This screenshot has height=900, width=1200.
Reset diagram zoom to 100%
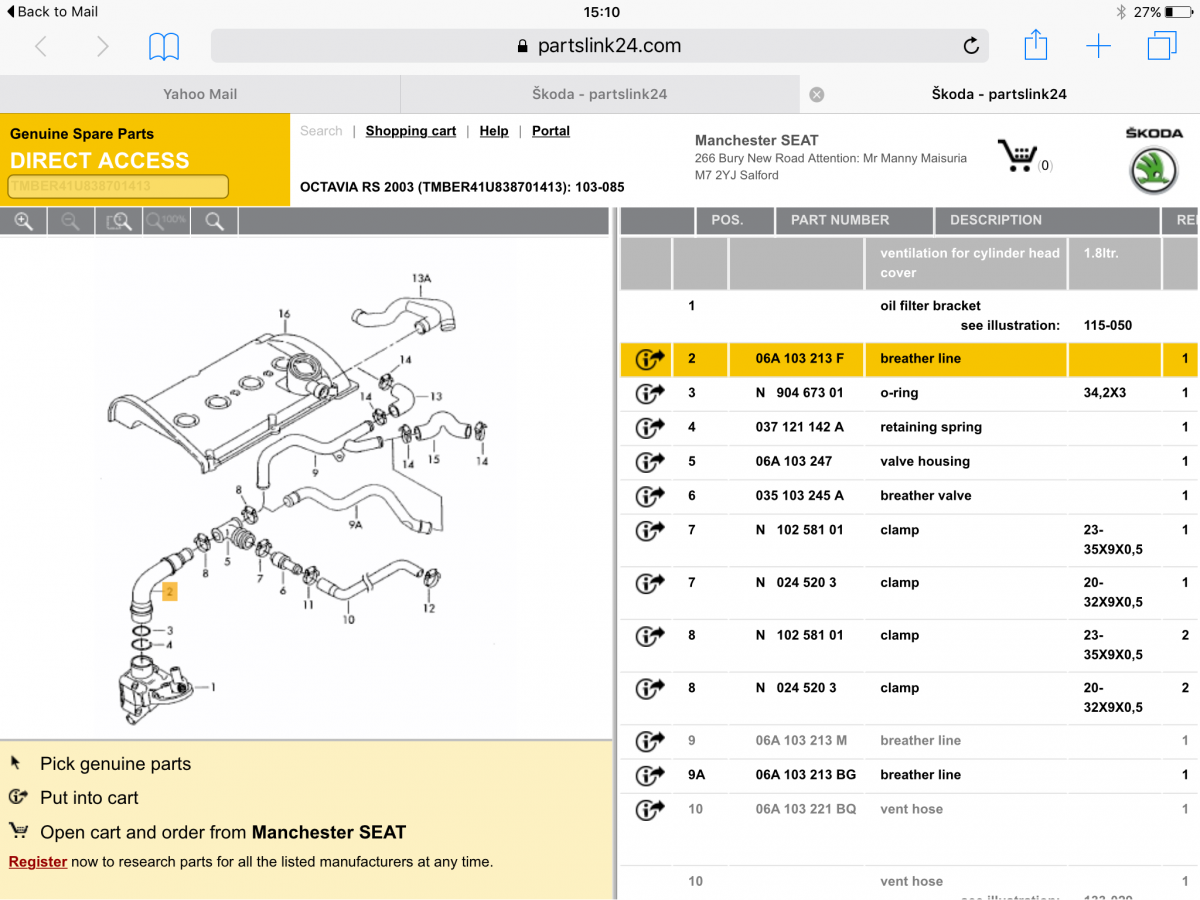pyautogui.click(x=166, y=222)
